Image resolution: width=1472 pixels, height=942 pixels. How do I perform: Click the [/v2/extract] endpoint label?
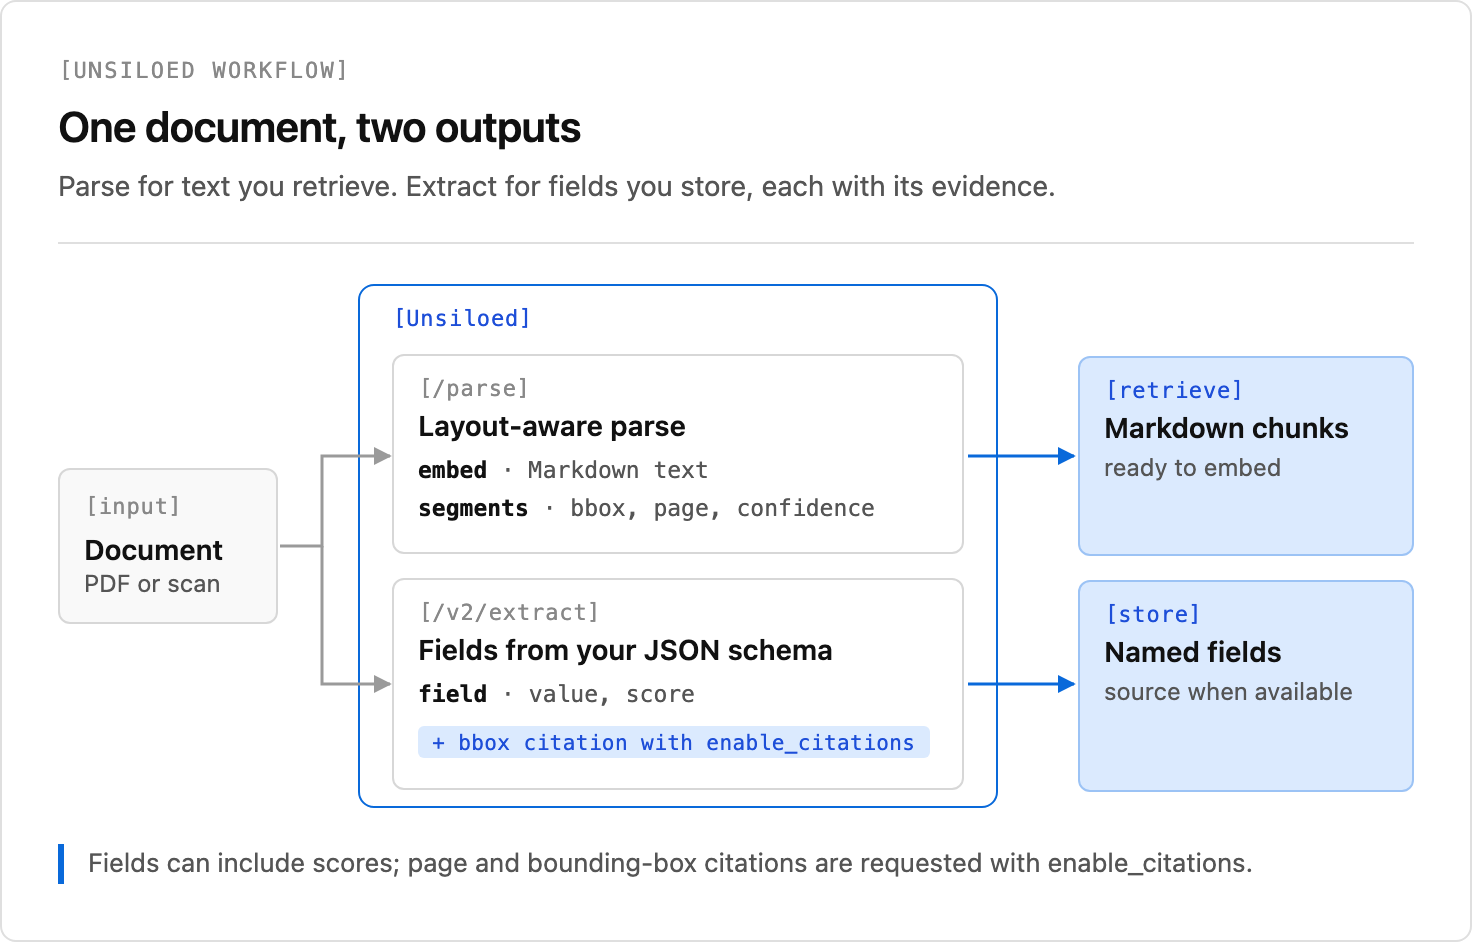(x=509, y=612)
